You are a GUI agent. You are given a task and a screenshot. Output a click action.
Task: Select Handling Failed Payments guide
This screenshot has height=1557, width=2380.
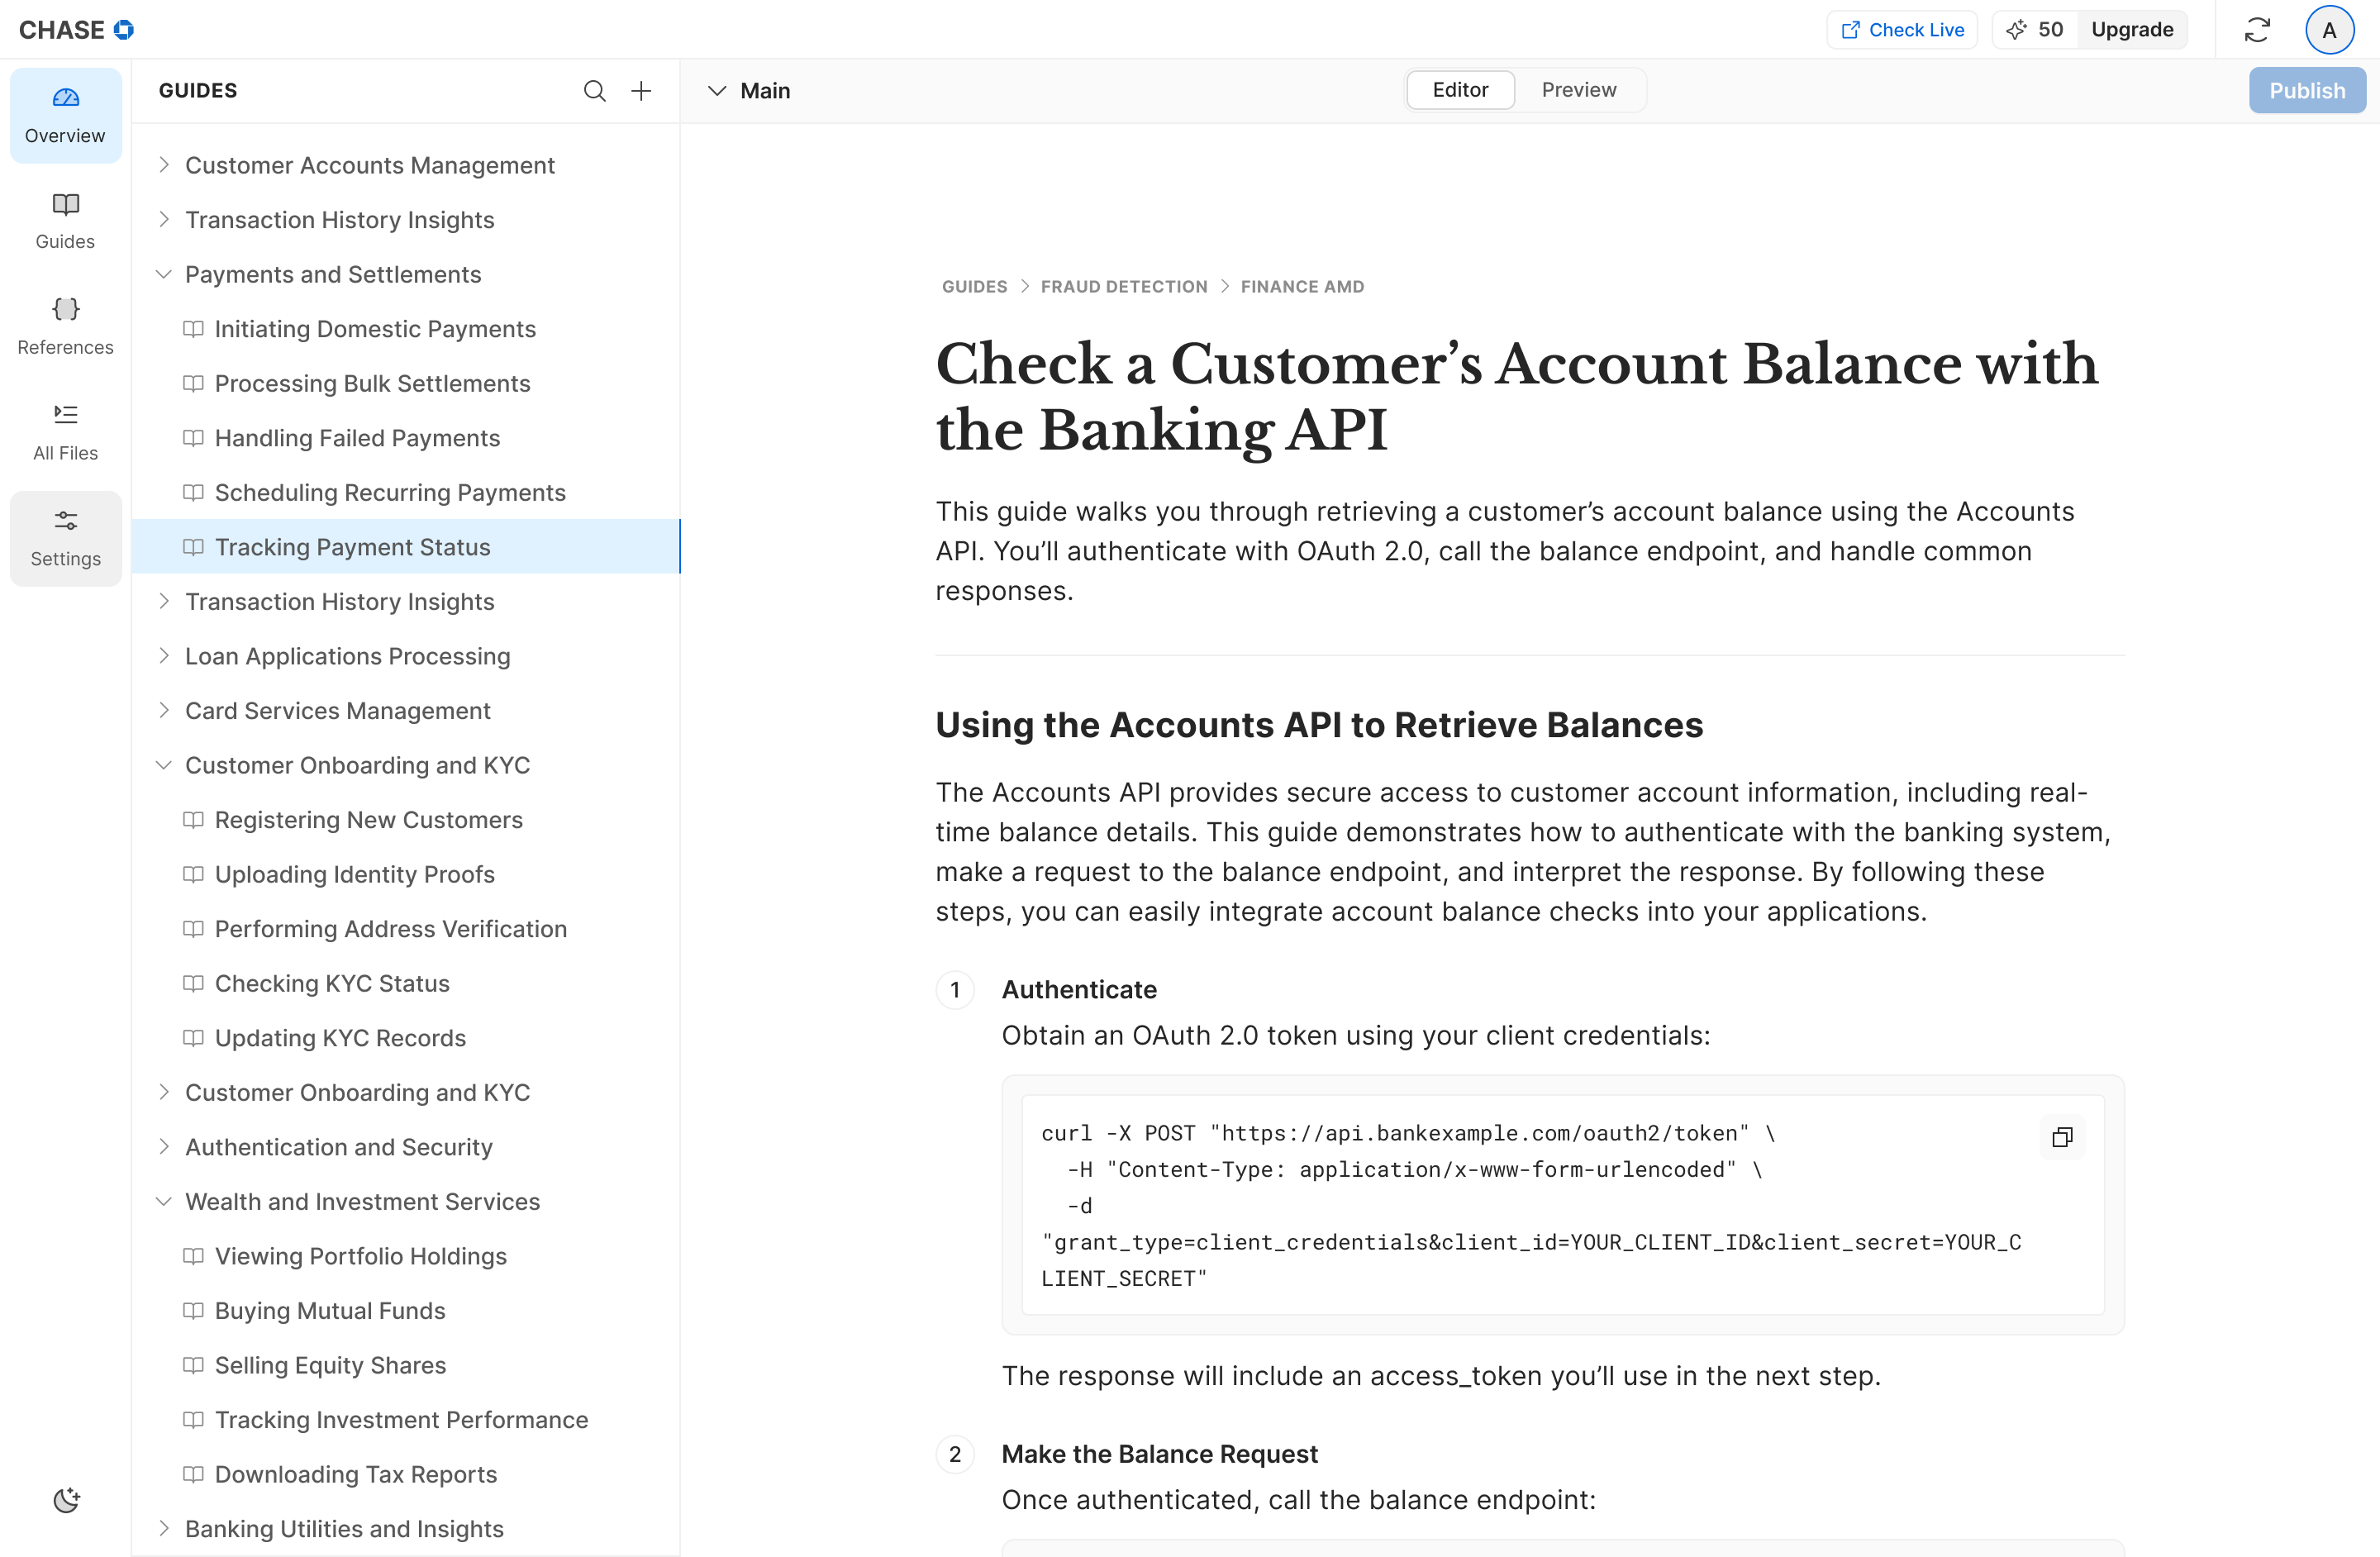(x=357, y=438)
